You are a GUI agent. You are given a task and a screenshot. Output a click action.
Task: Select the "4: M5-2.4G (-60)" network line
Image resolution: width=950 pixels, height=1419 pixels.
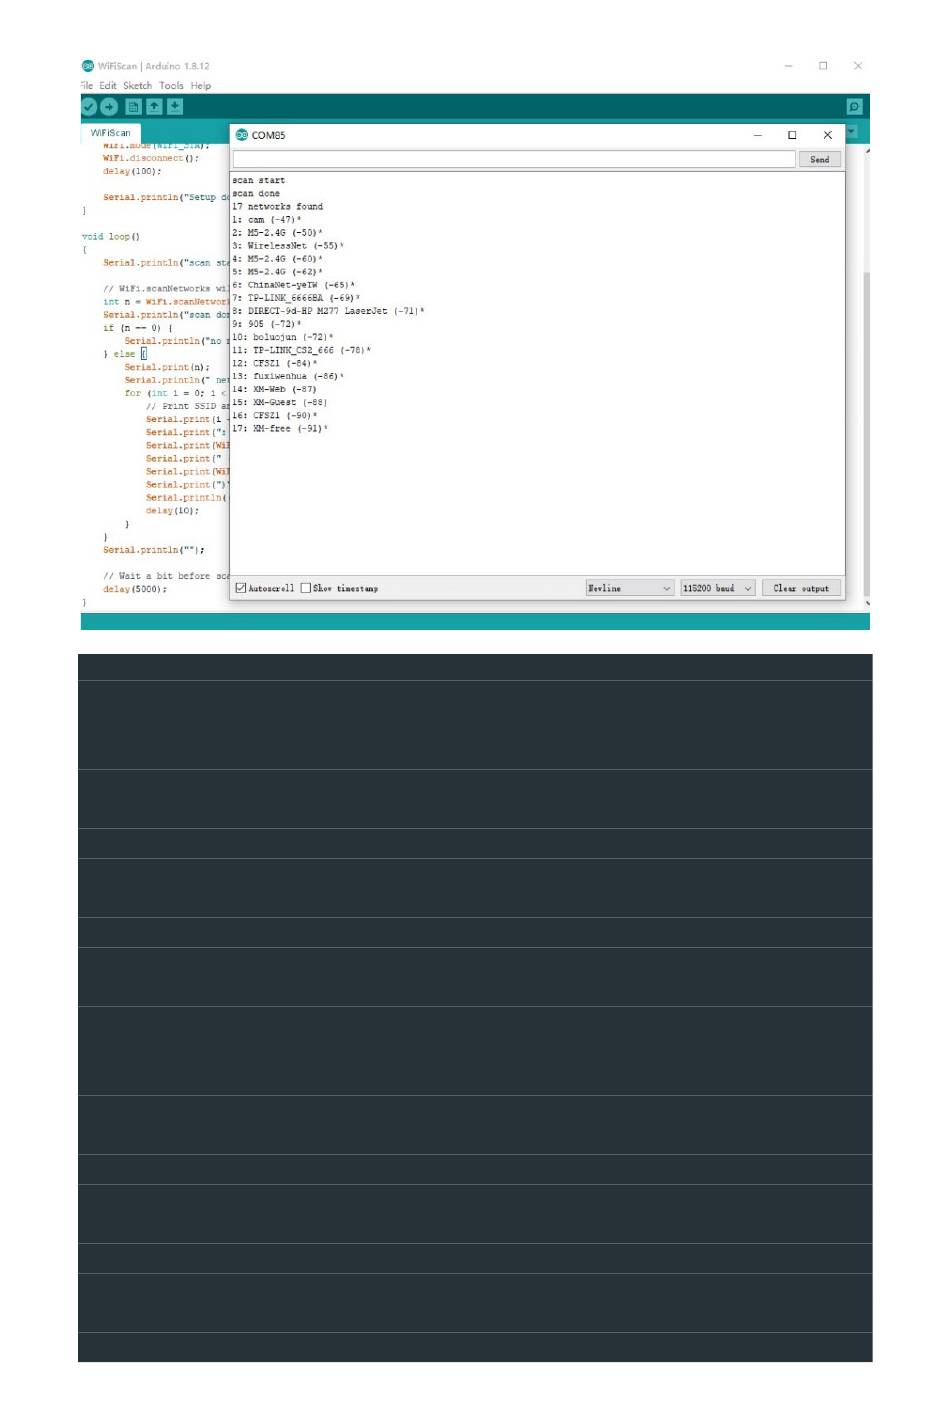[277, 259]
